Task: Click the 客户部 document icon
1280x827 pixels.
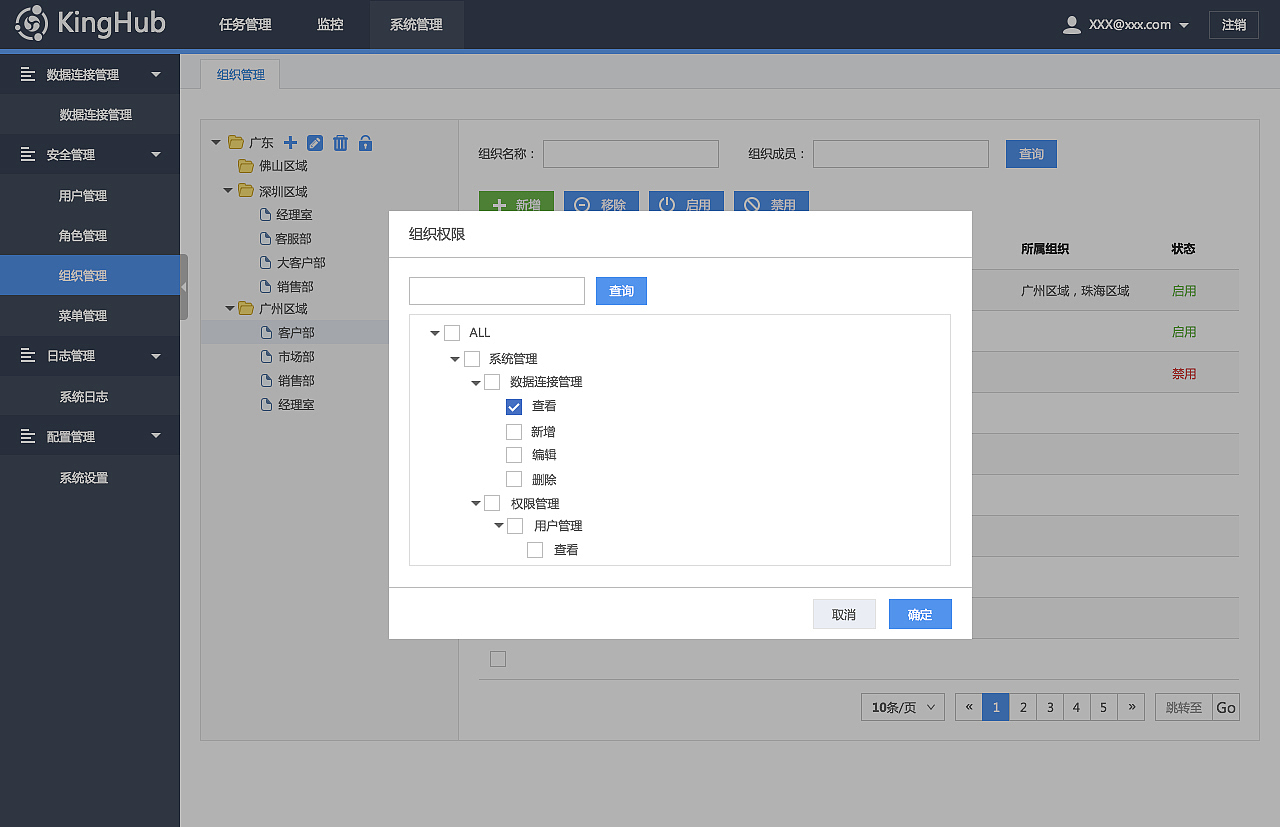Action: (x=265, y=332)
